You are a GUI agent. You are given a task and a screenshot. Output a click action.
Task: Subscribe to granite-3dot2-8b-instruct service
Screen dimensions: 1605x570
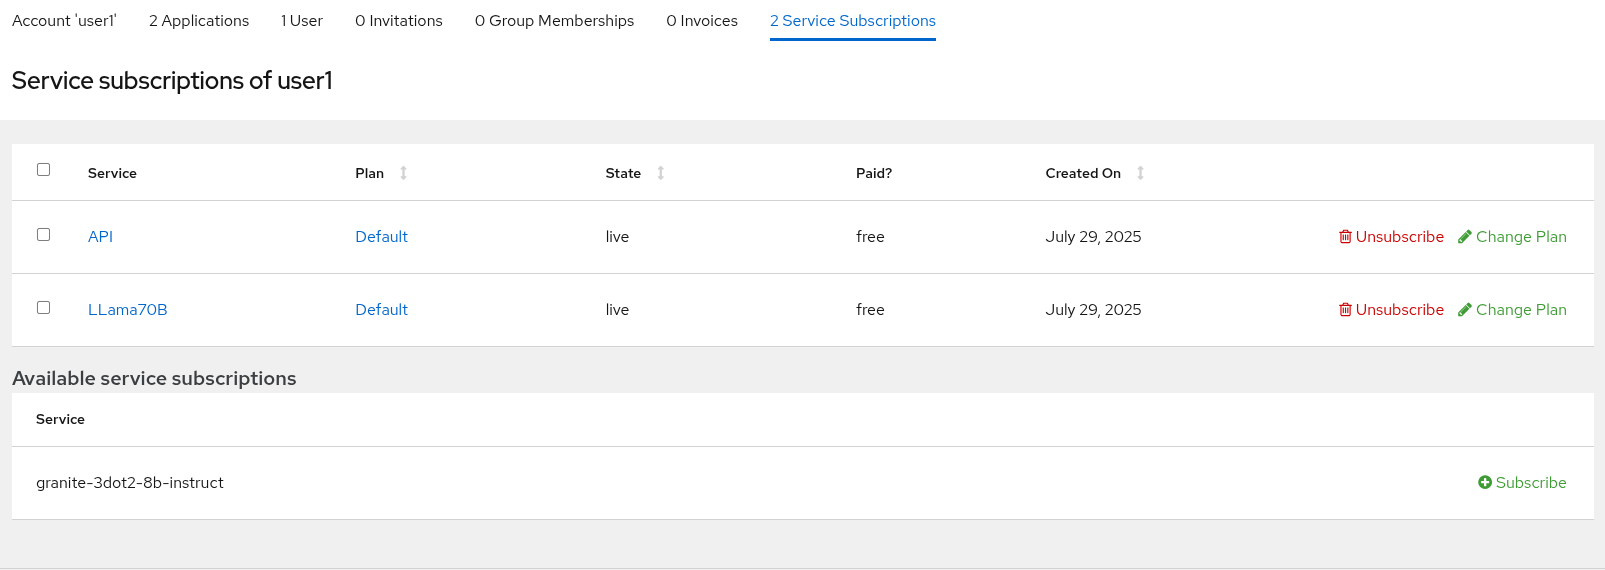point(1522,483)
